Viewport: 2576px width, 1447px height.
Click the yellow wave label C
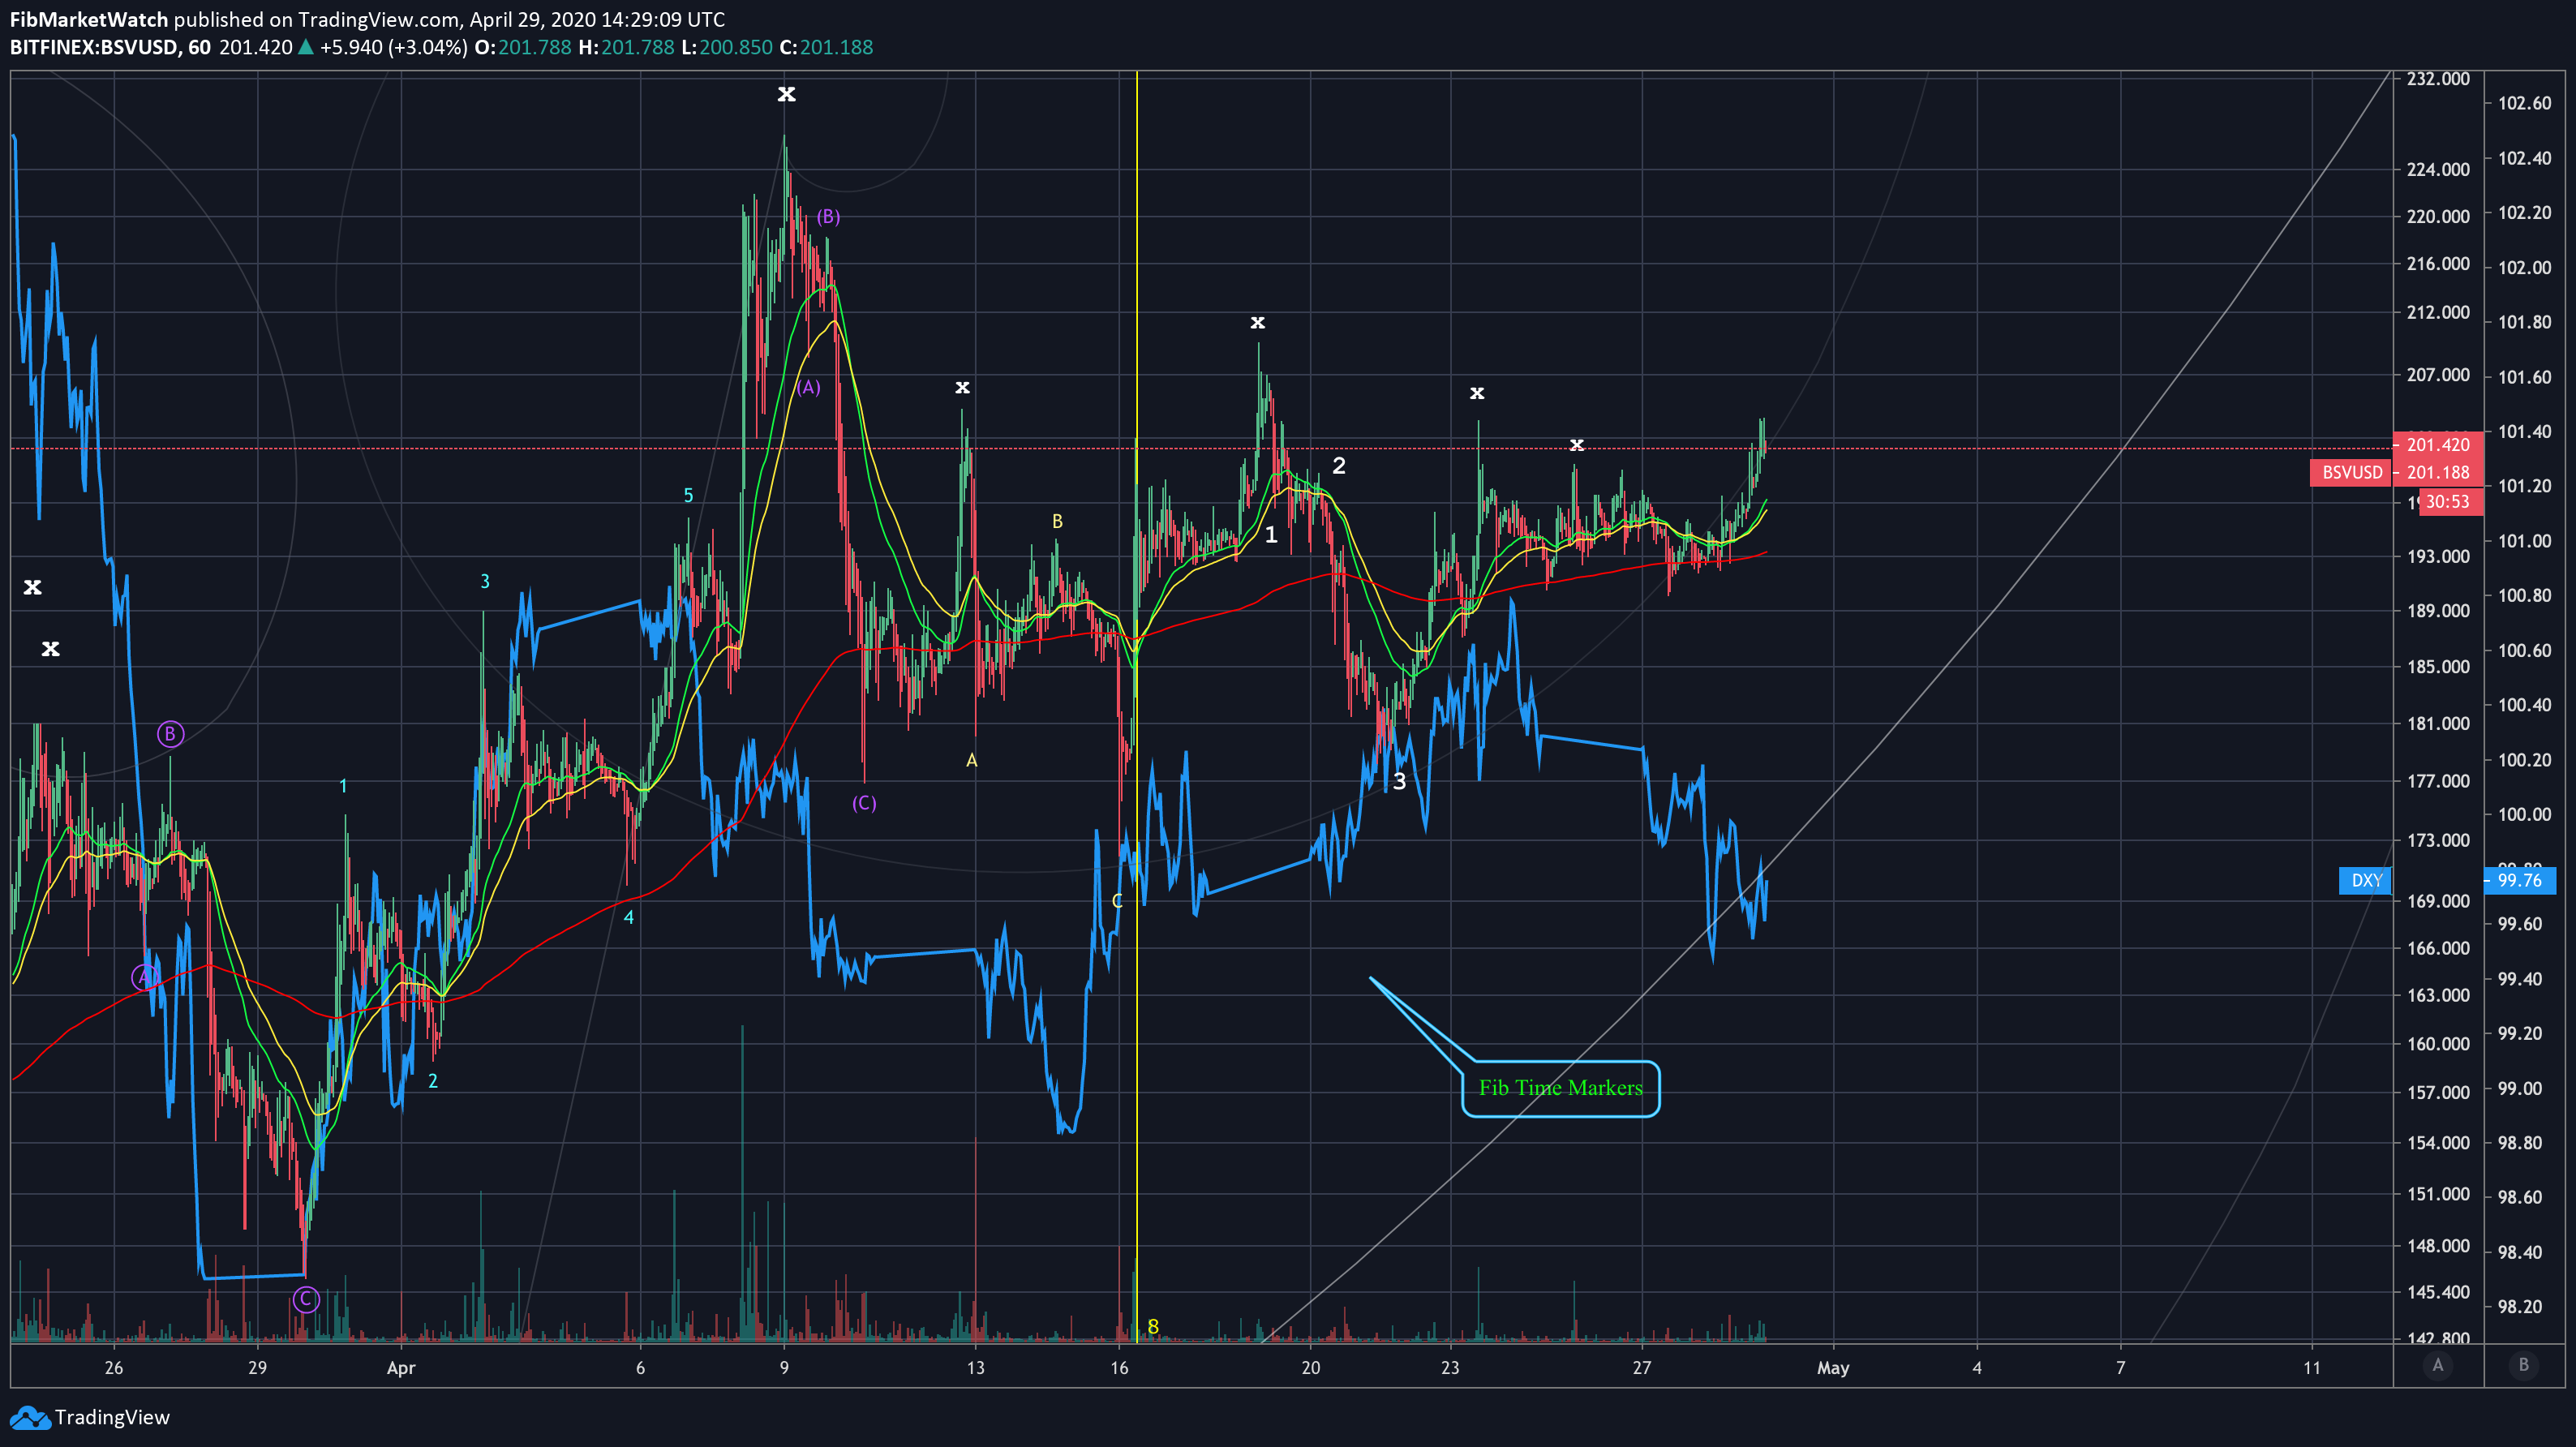click(x=1117, y=902)
